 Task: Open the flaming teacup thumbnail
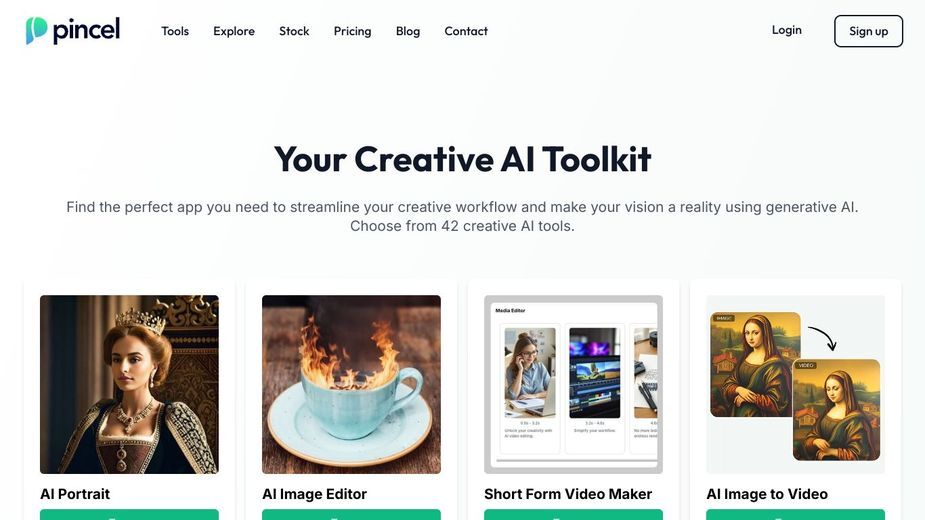(351, 384)
